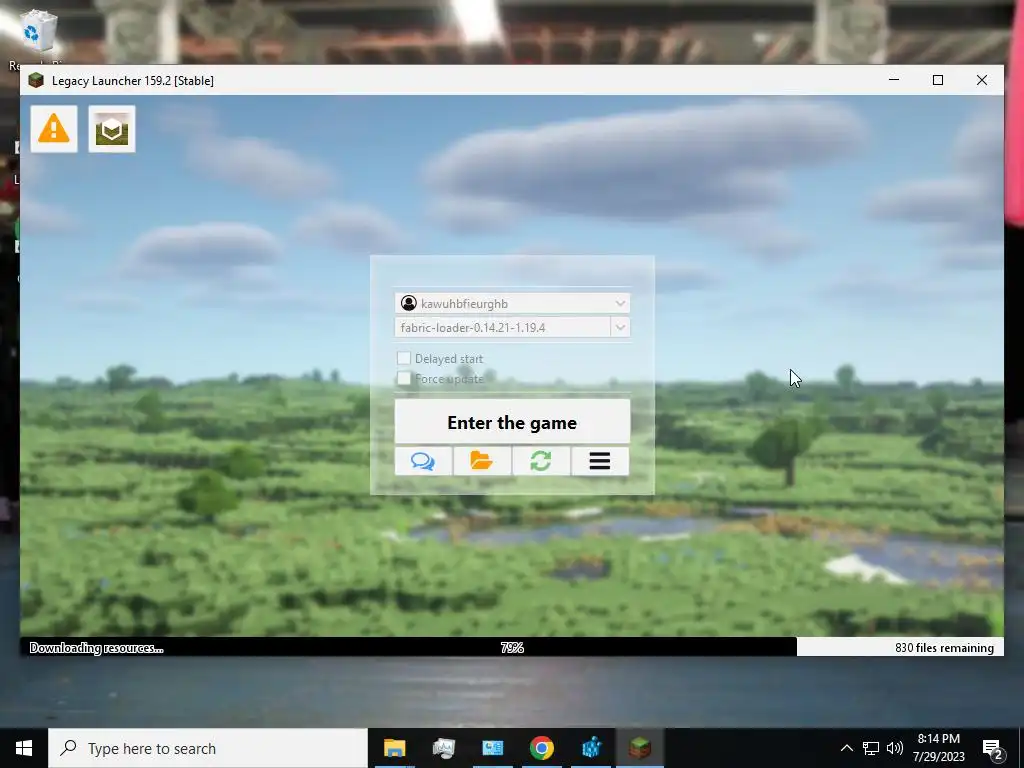This screenshot has height=768, width=1024.
Task: Open the taskbar control panel icon
Action: point(492,748)
